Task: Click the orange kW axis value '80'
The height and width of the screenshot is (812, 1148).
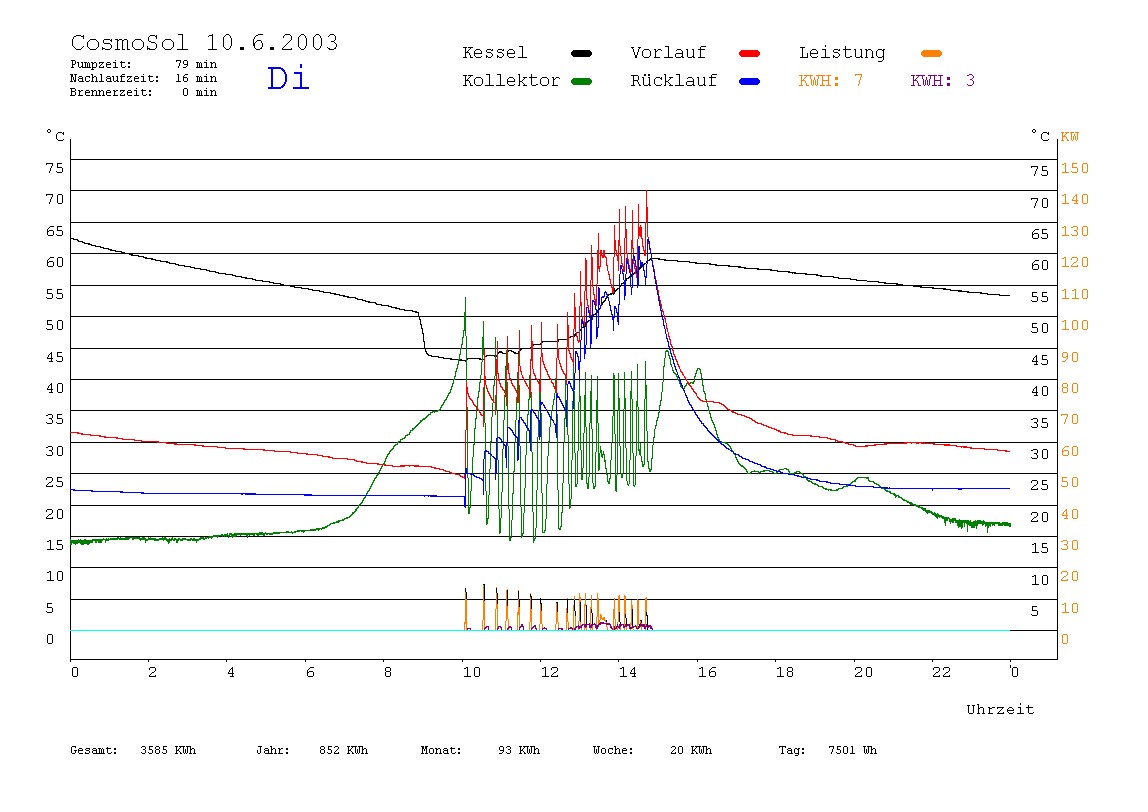Action: coord(1070,388)
